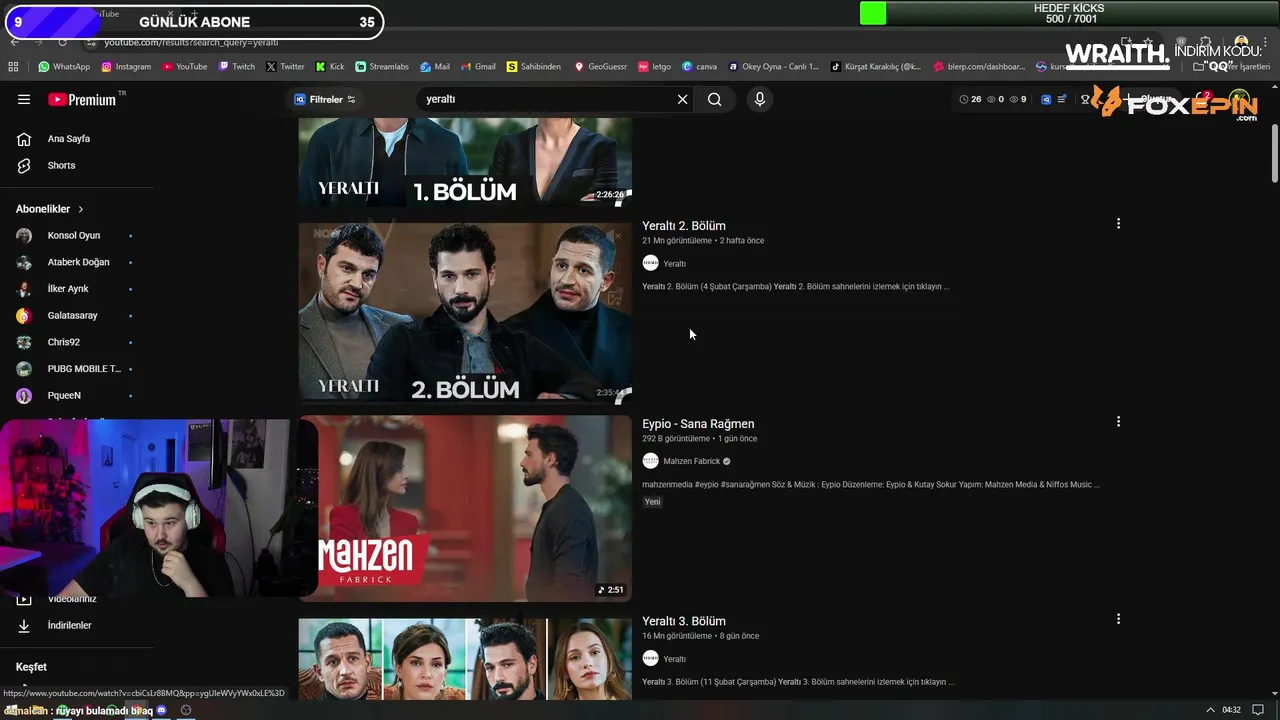Open the canva bookmark
The image size is (1280, 720).
(700, 67)
